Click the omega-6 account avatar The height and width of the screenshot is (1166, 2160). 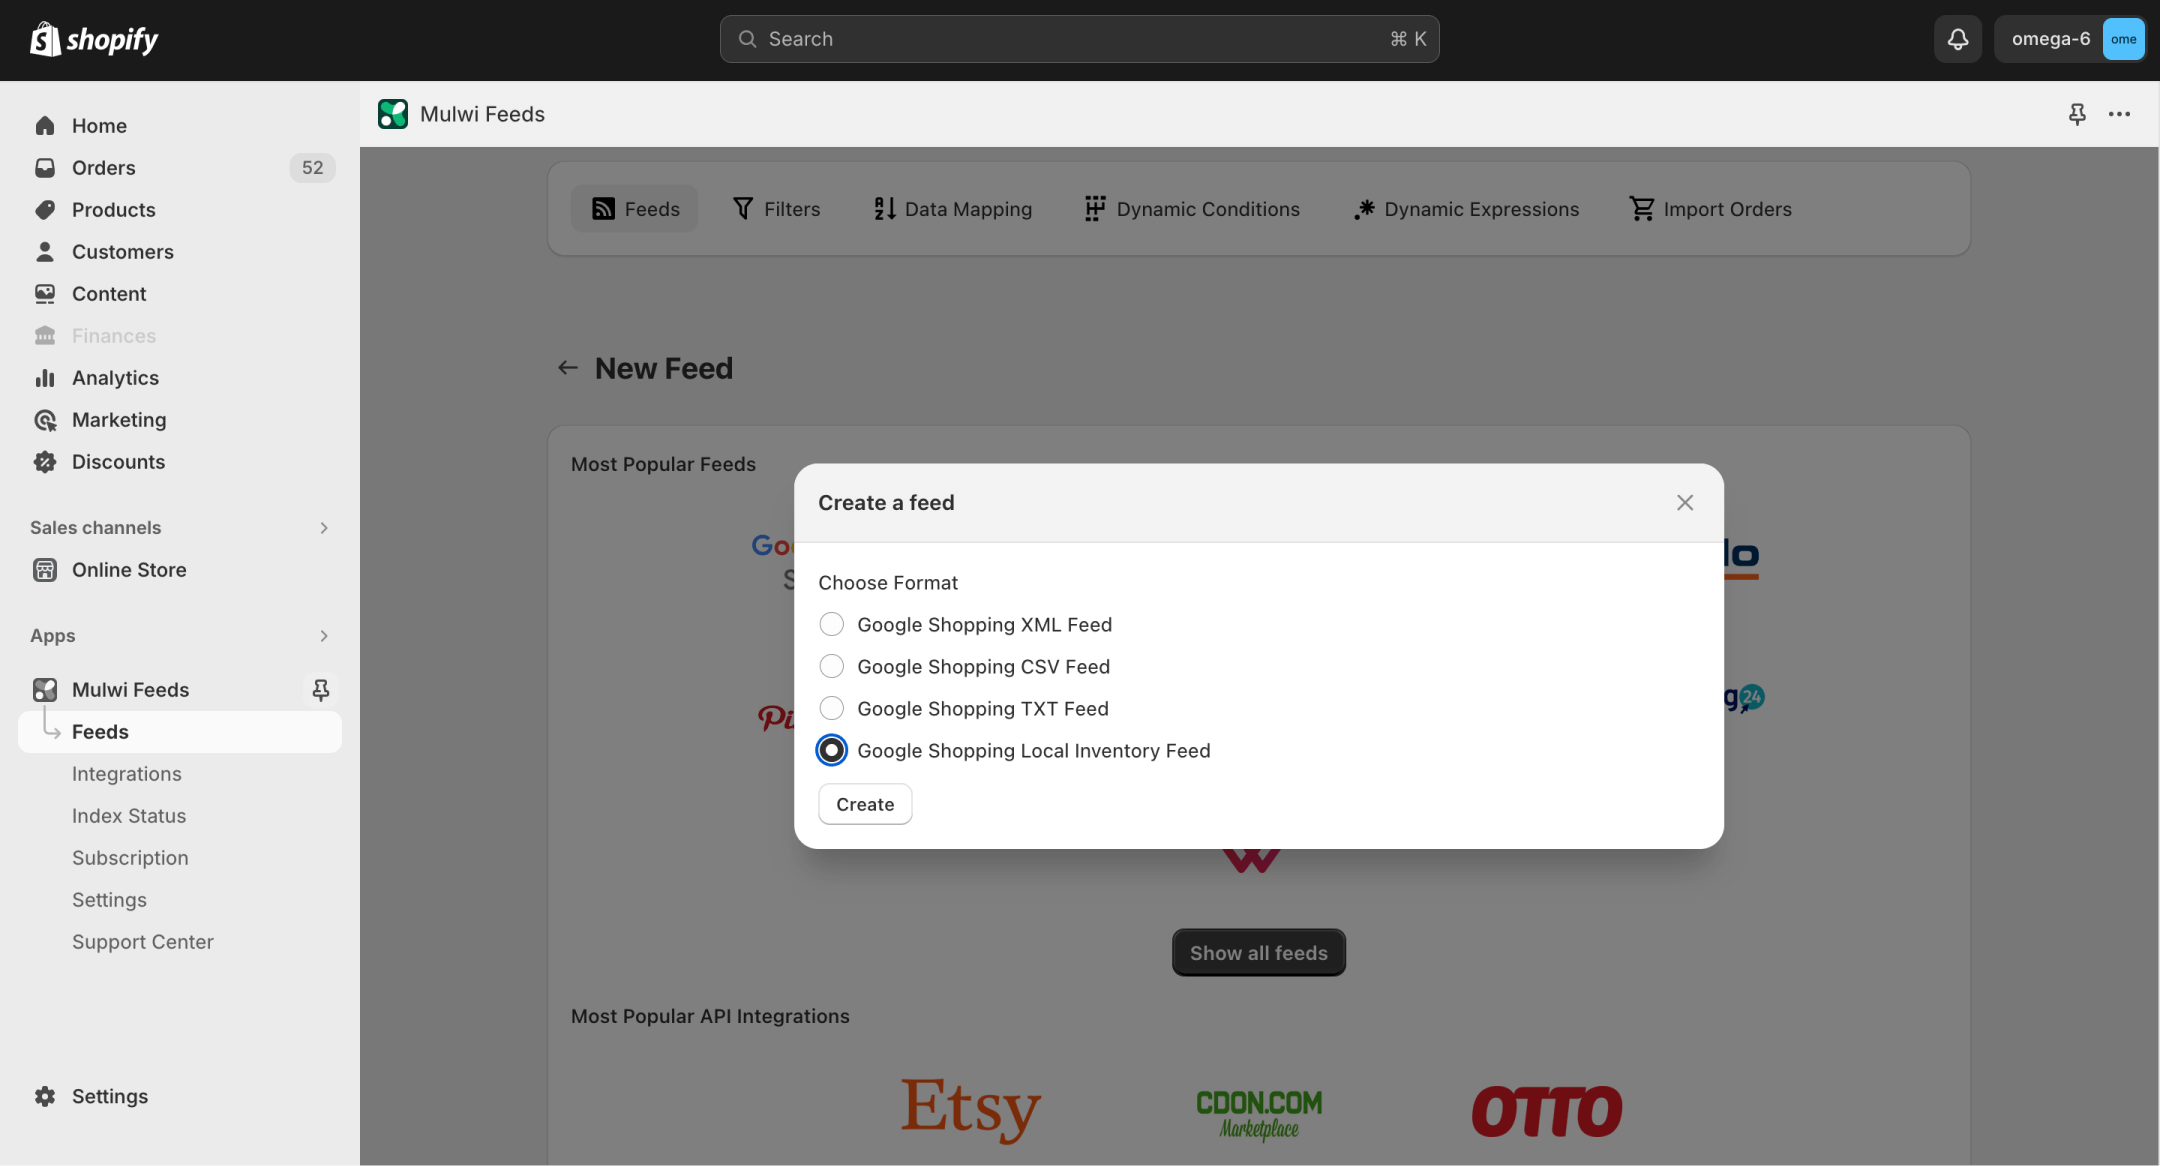click(2123, 39)
